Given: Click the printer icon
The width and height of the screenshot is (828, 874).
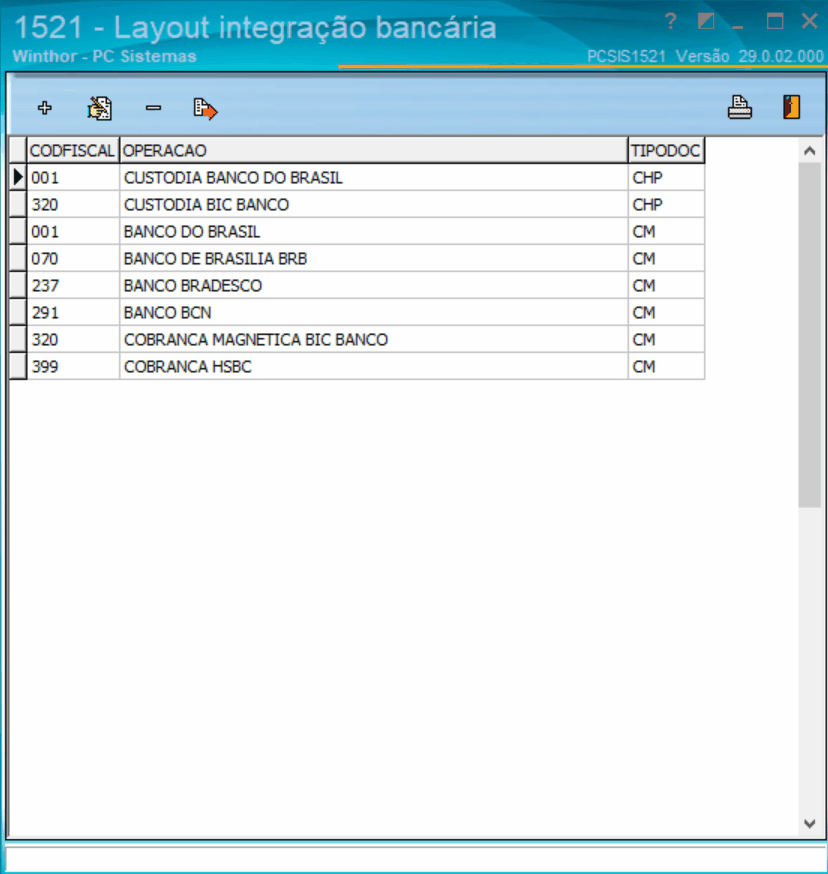Looking at the screenshot, I should tap(740, 107).
